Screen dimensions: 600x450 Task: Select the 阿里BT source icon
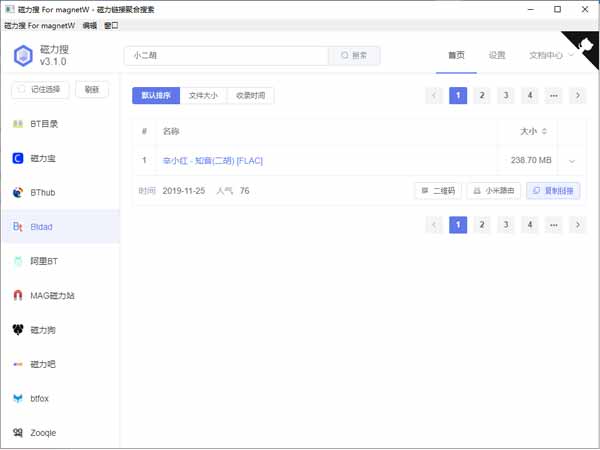pyautogui.click(x=18, y=261)
